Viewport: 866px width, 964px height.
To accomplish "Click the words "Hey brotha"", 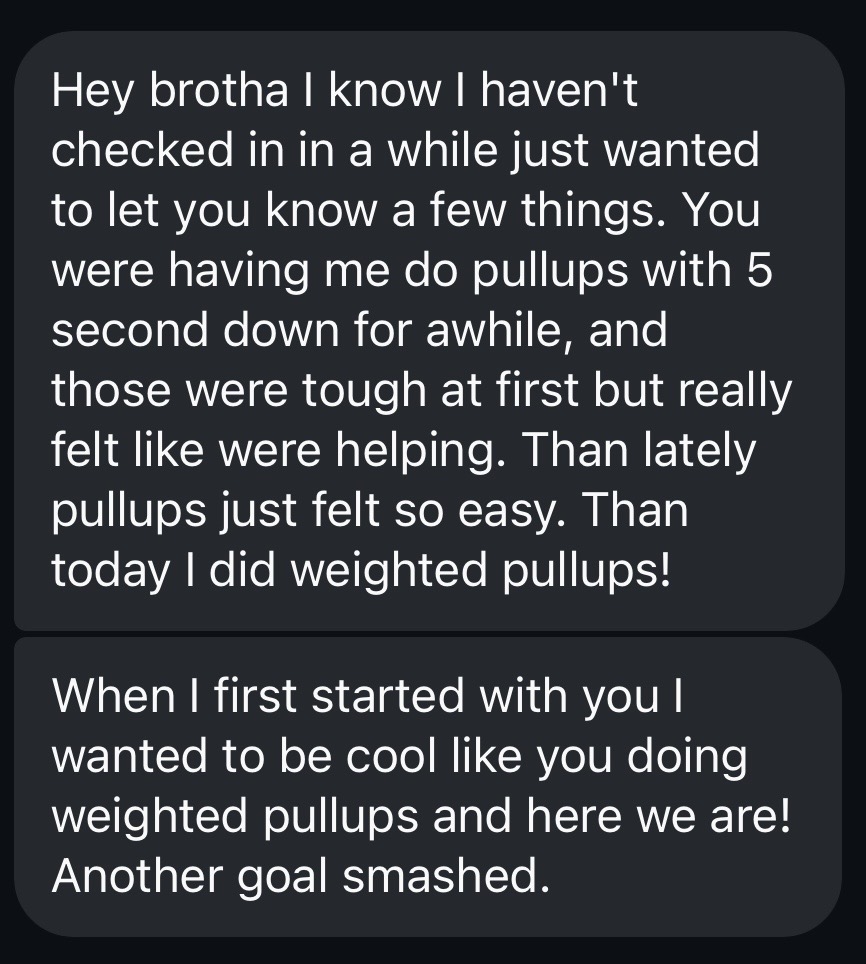I will pos(170,92).
